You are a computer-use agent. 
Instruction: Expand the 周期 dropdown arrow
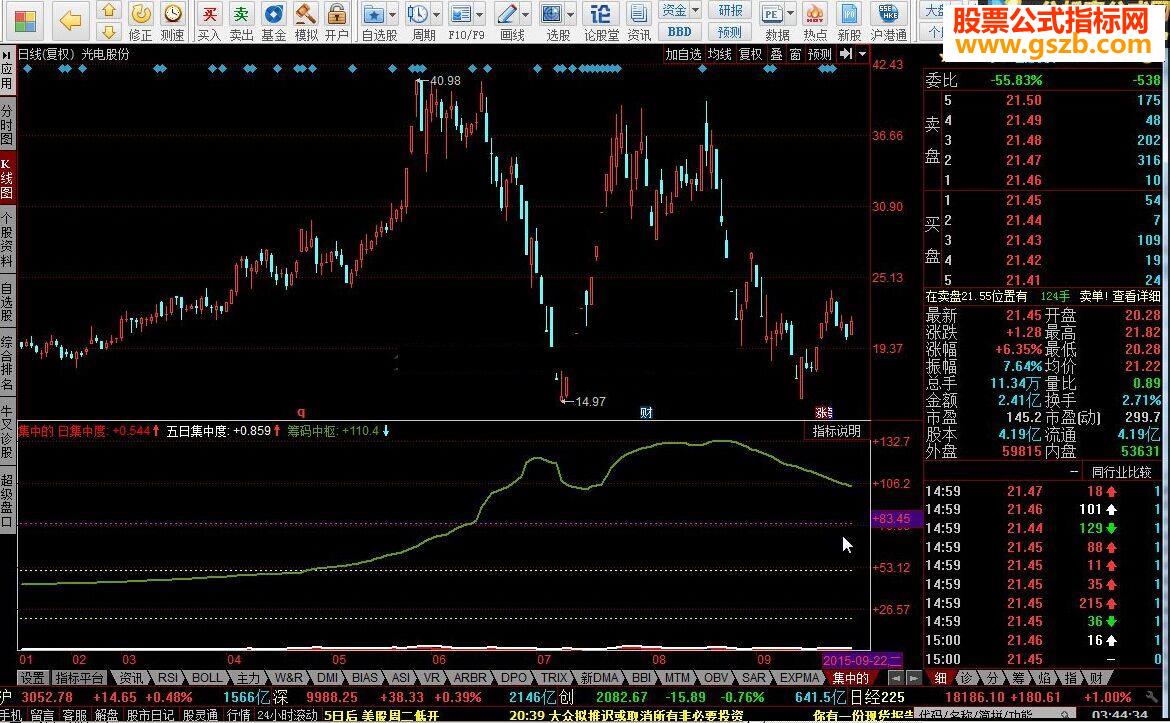[437, 15]
